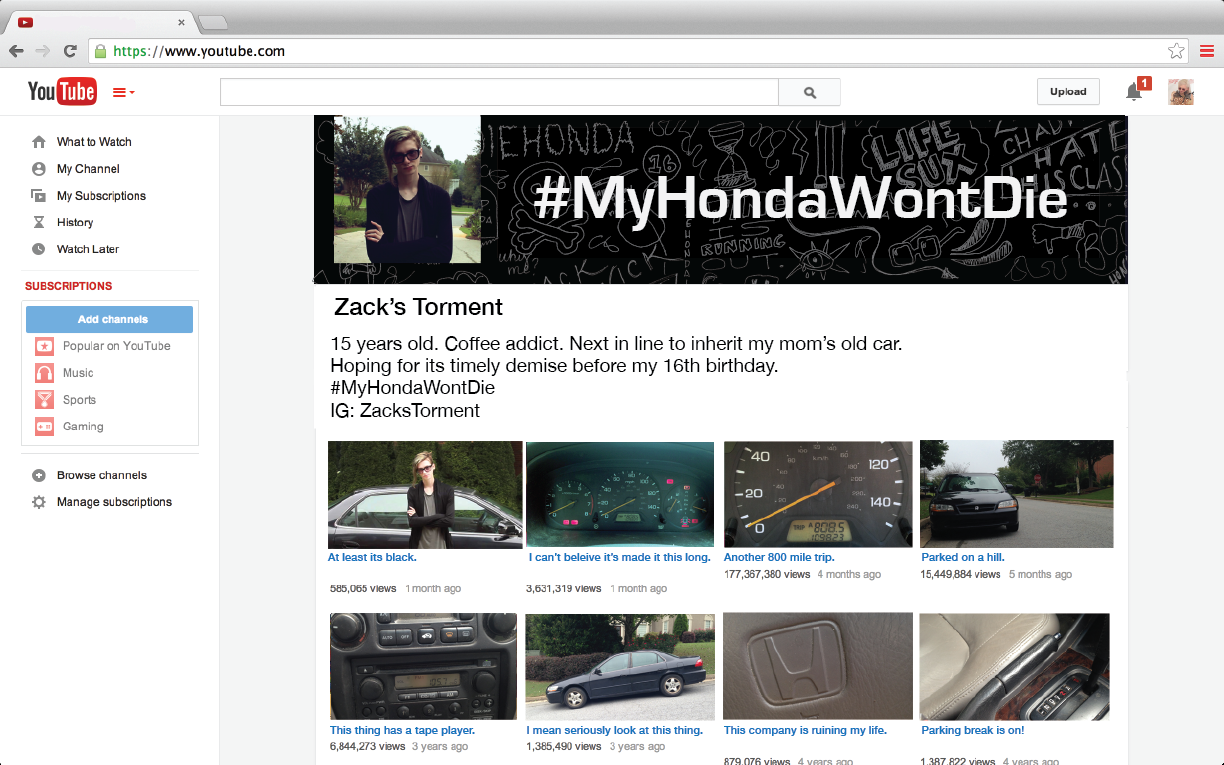Click the Gaming controller icon

click(x=44, y=426)
